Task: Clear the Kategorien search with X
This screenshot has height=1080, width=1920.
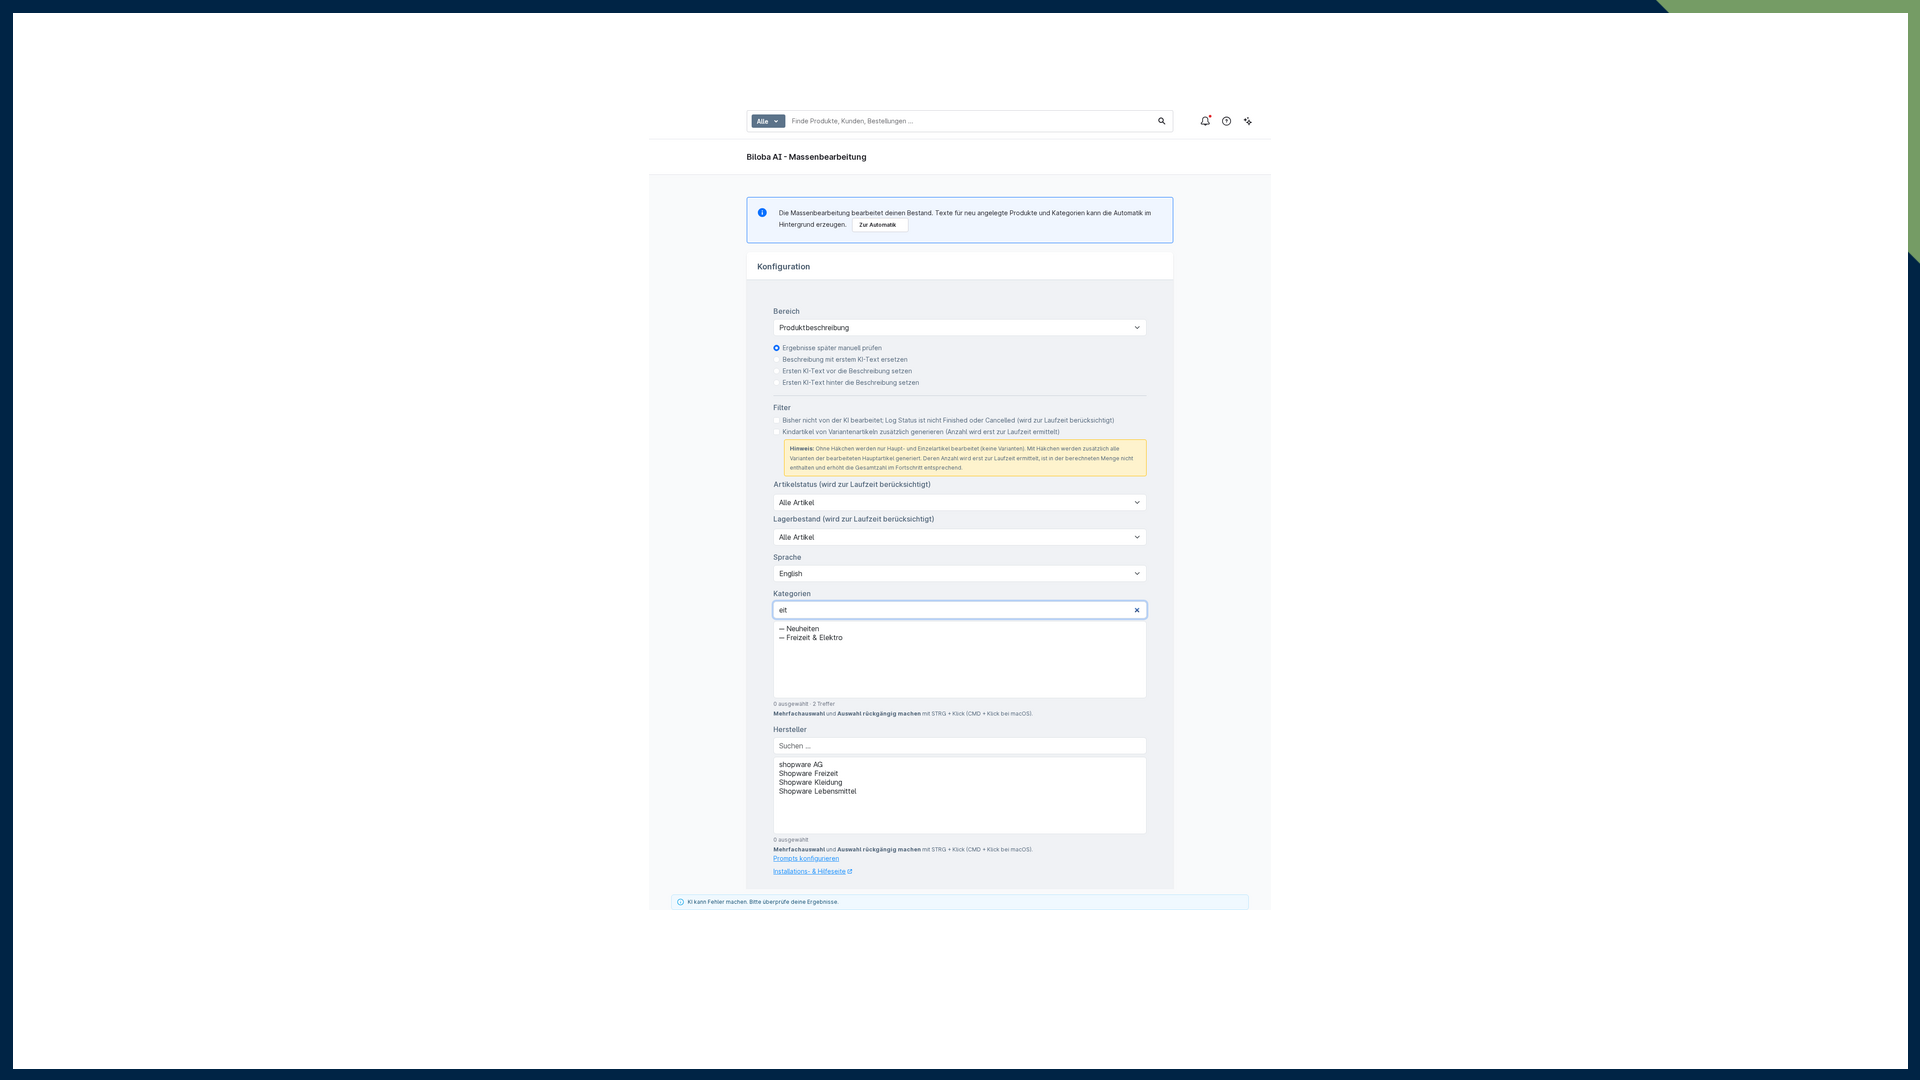Action: (x=1137, y=610)
